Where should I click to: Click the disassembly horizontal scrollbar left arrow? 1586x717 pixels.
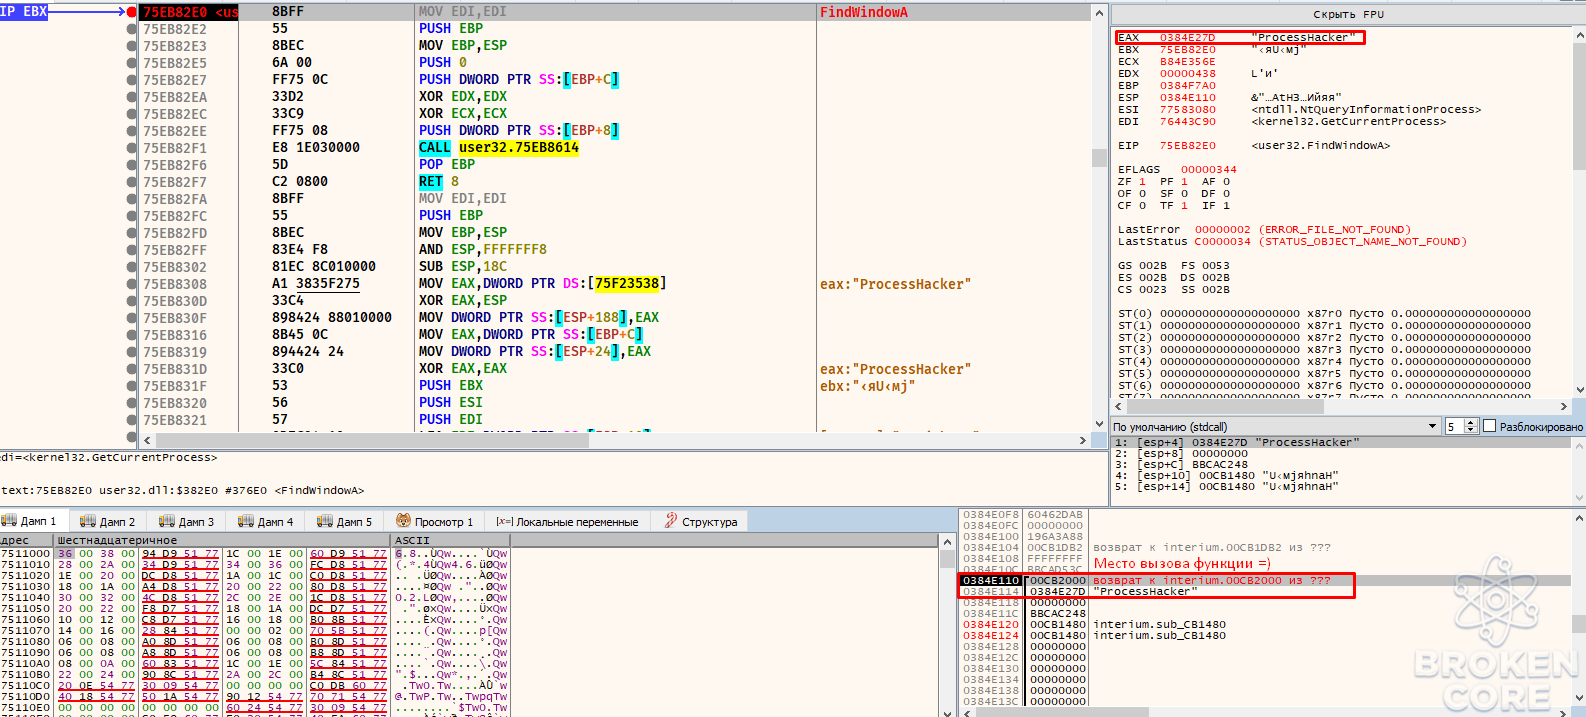coord(147,440)
